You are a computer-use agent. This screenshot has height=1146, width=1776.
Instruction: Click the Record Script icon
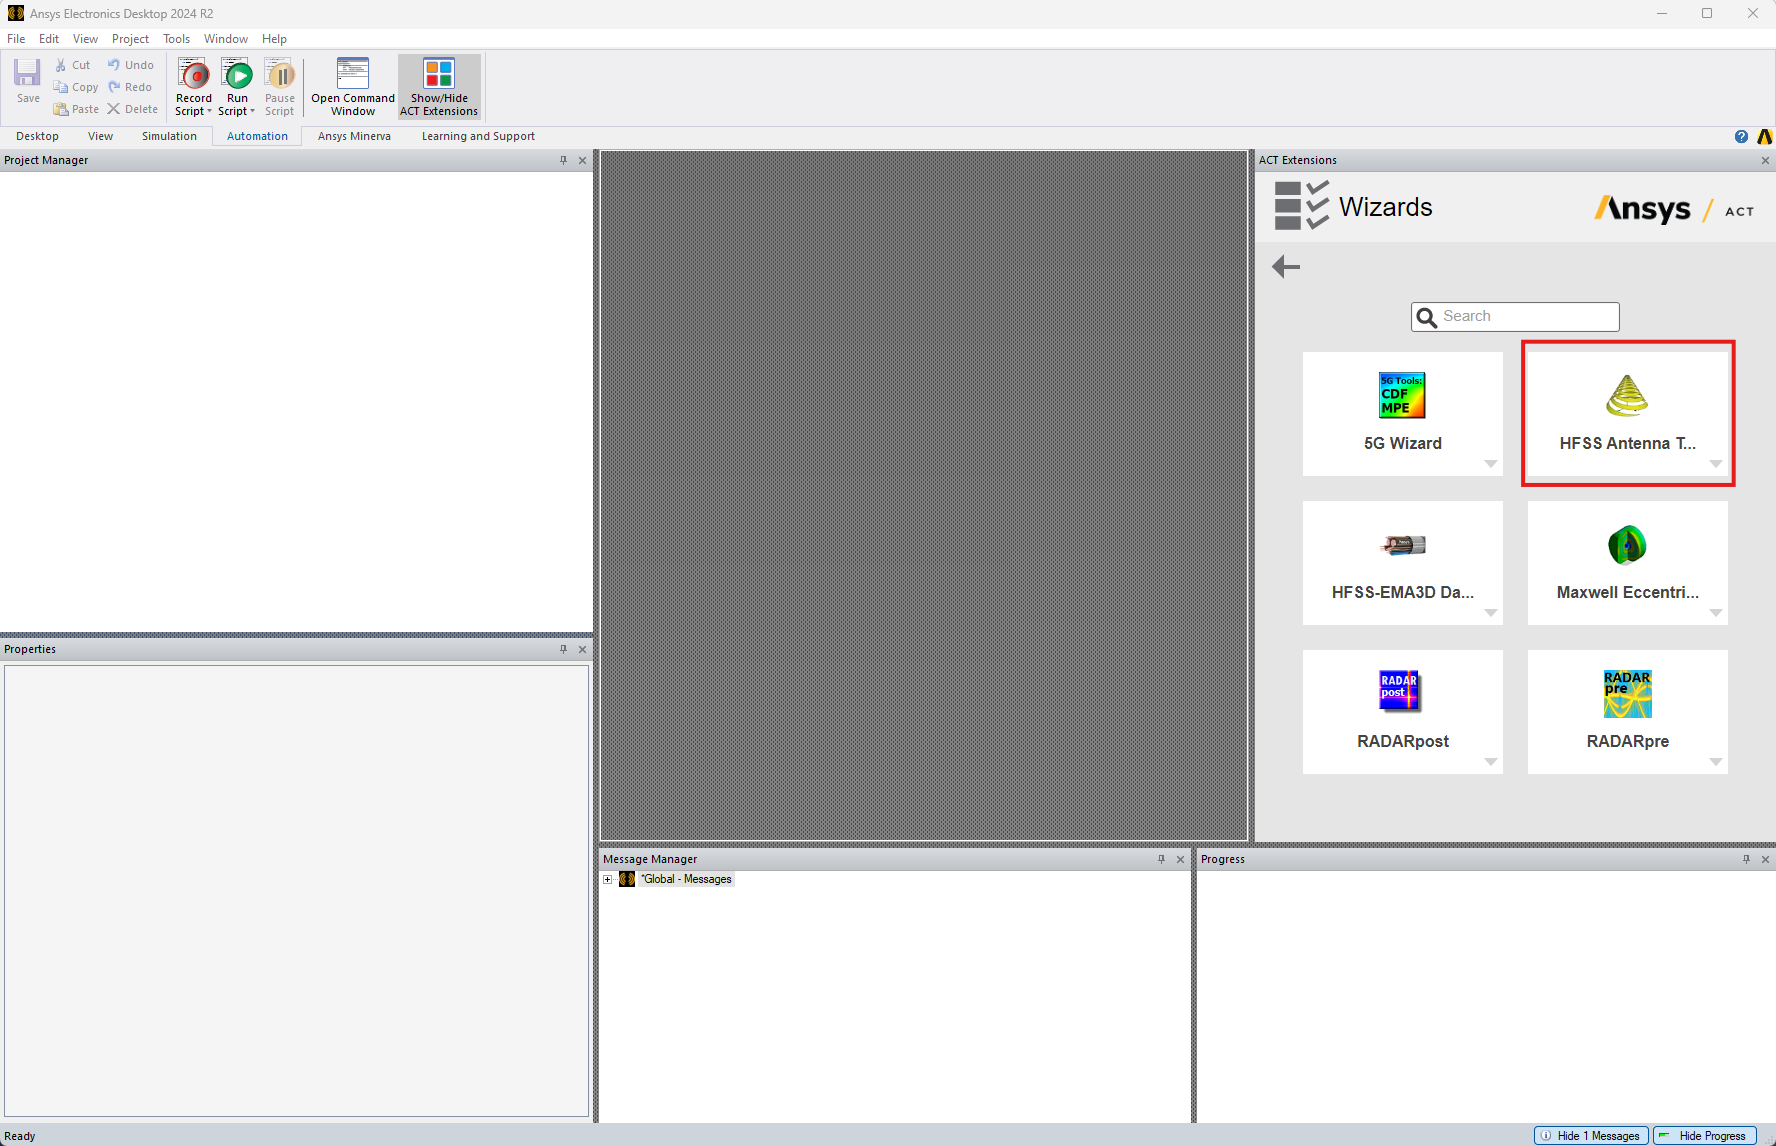click(194, 75)
